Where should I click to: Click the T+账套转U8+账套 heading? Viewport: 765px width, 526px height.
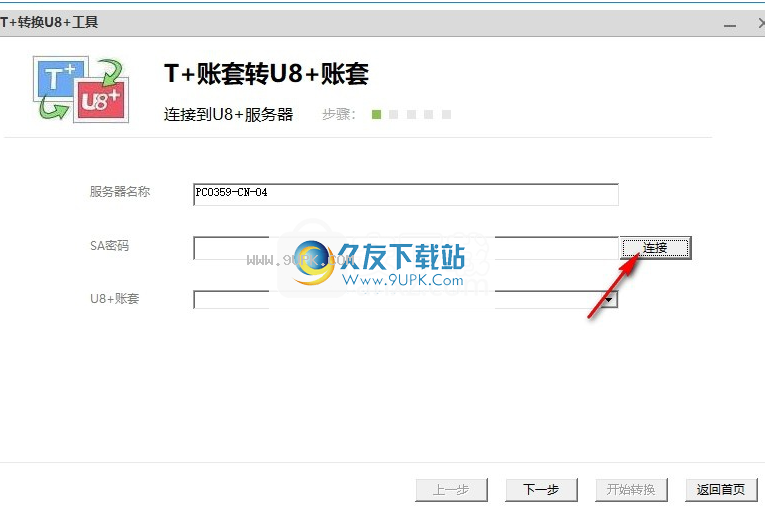[266, 74]
